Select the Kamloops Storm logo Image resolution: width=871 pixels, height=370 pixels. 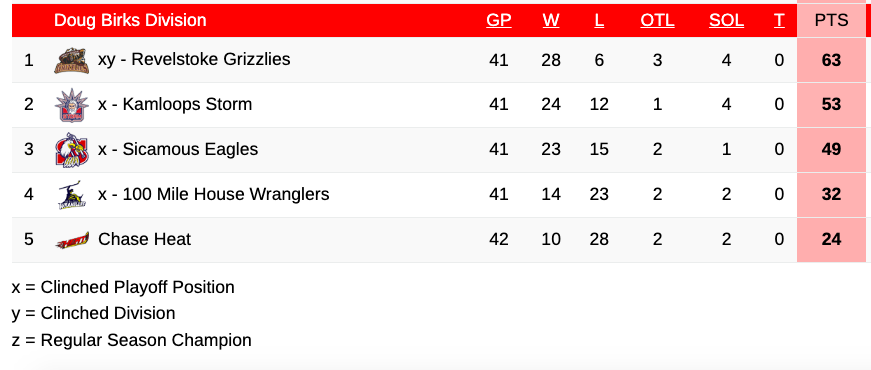(72, 105)
